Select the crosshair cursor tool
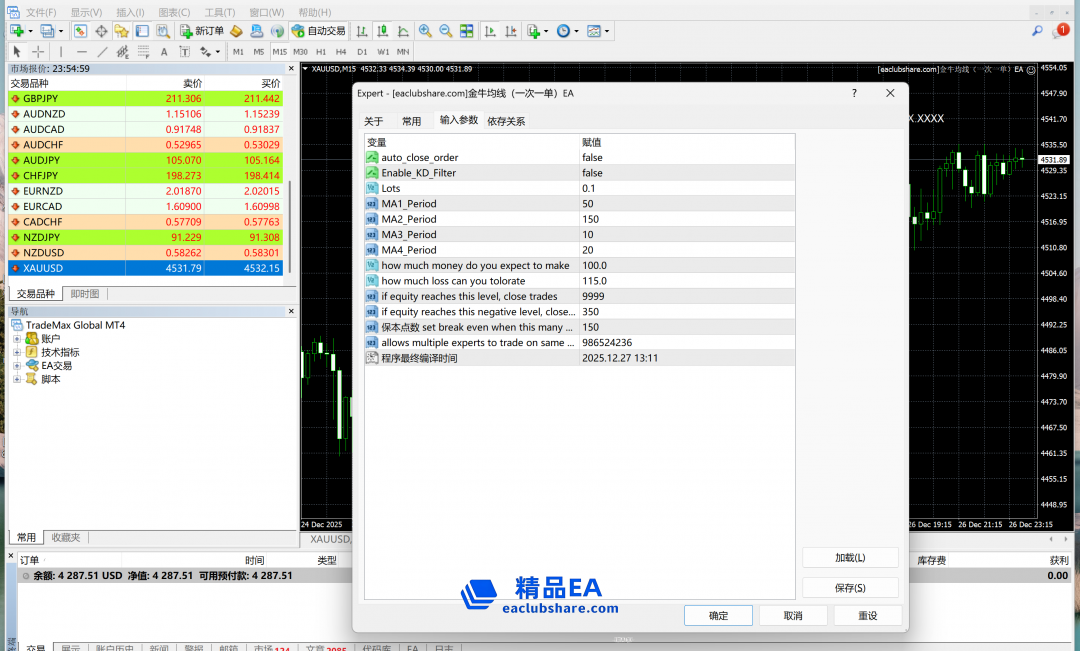Image resolution: width=1080 pixels, height=651 pixels. click(38, 52)
